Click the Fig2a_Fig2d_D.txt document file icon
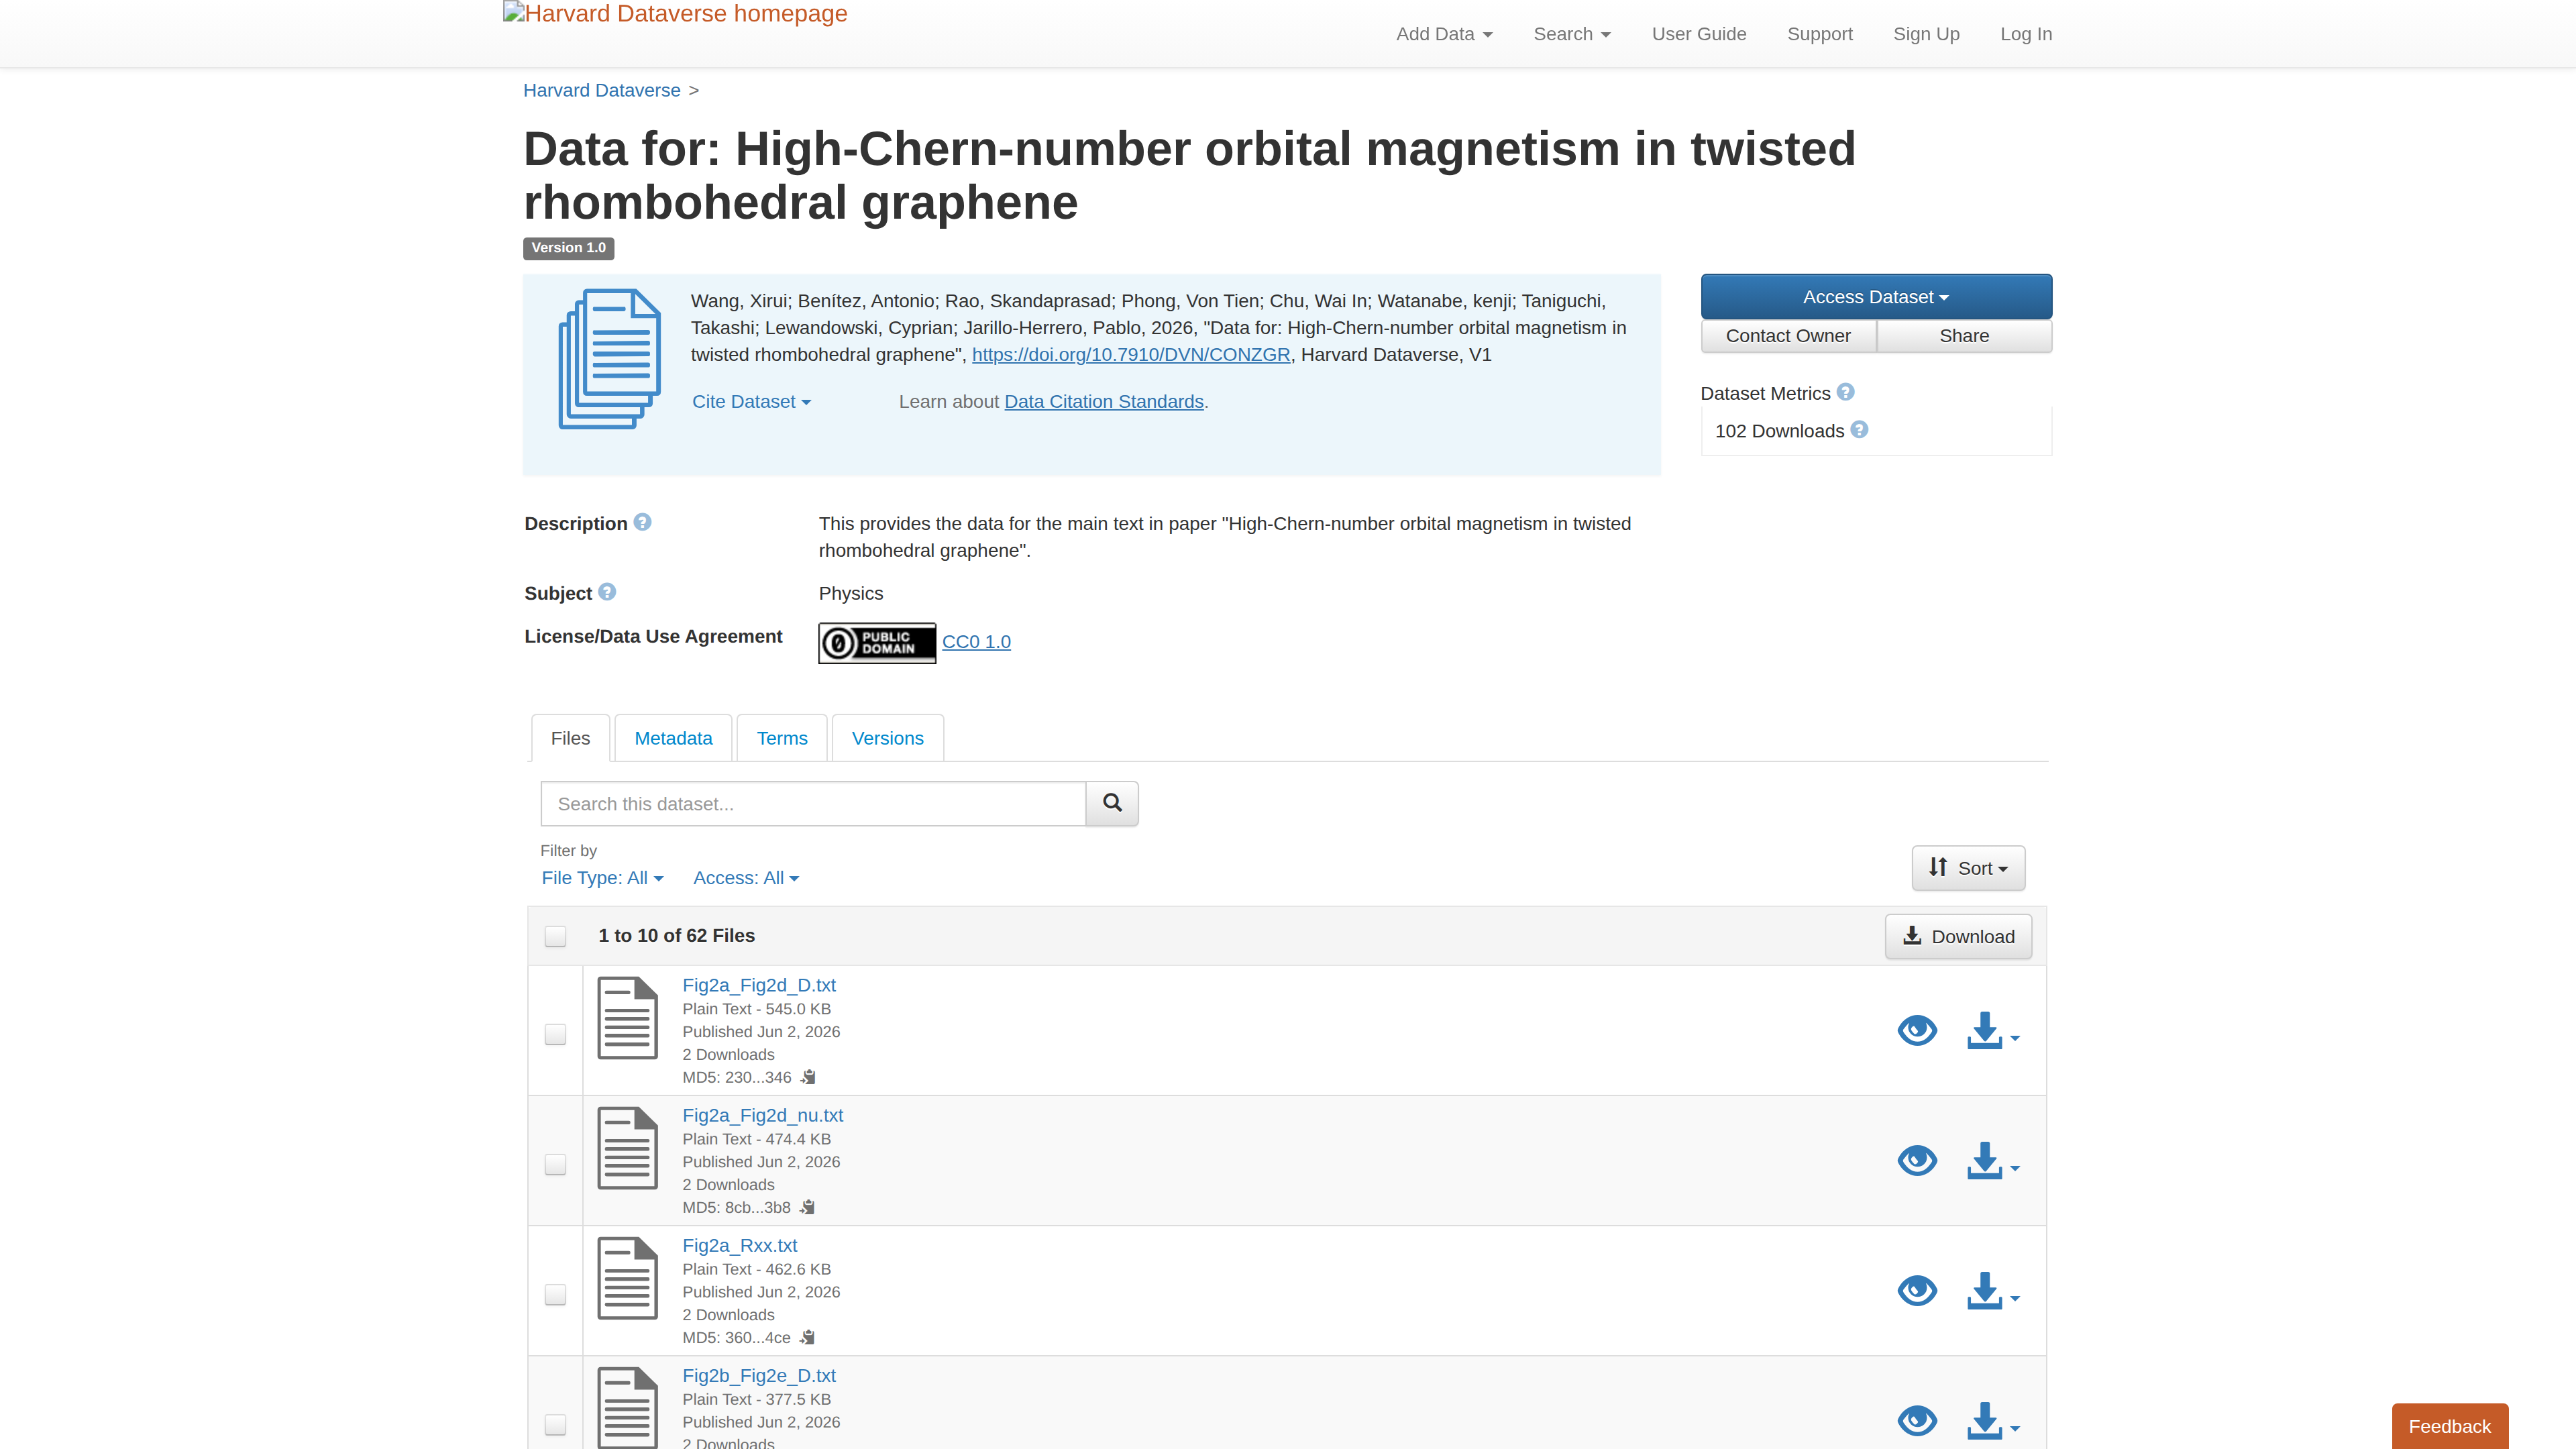This screenshot has height=1449, width=2576. pyautogui.click(x=627, y=1018)
